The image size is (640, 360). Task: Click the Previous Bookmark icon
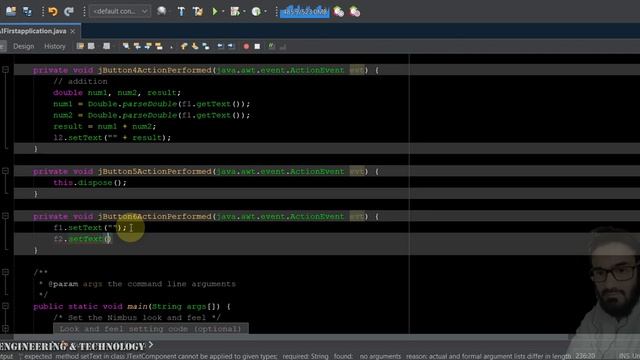[184, 47]
